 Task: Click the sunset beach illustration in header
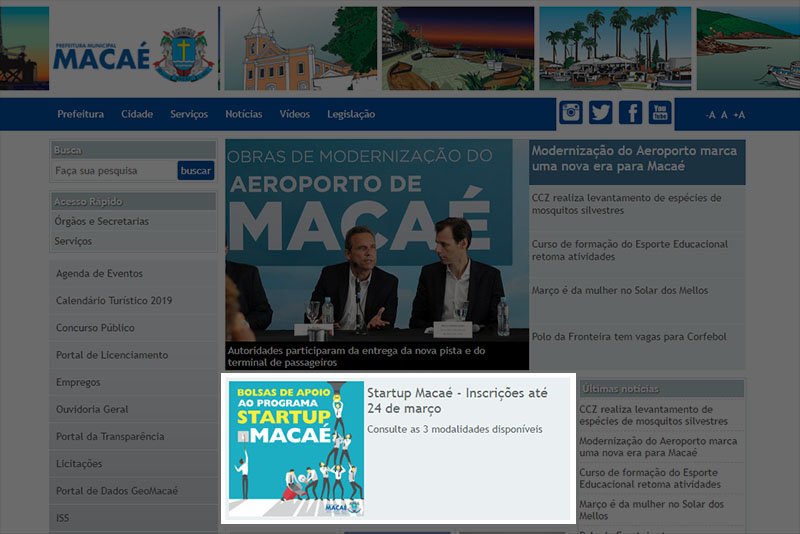point(458,48)
